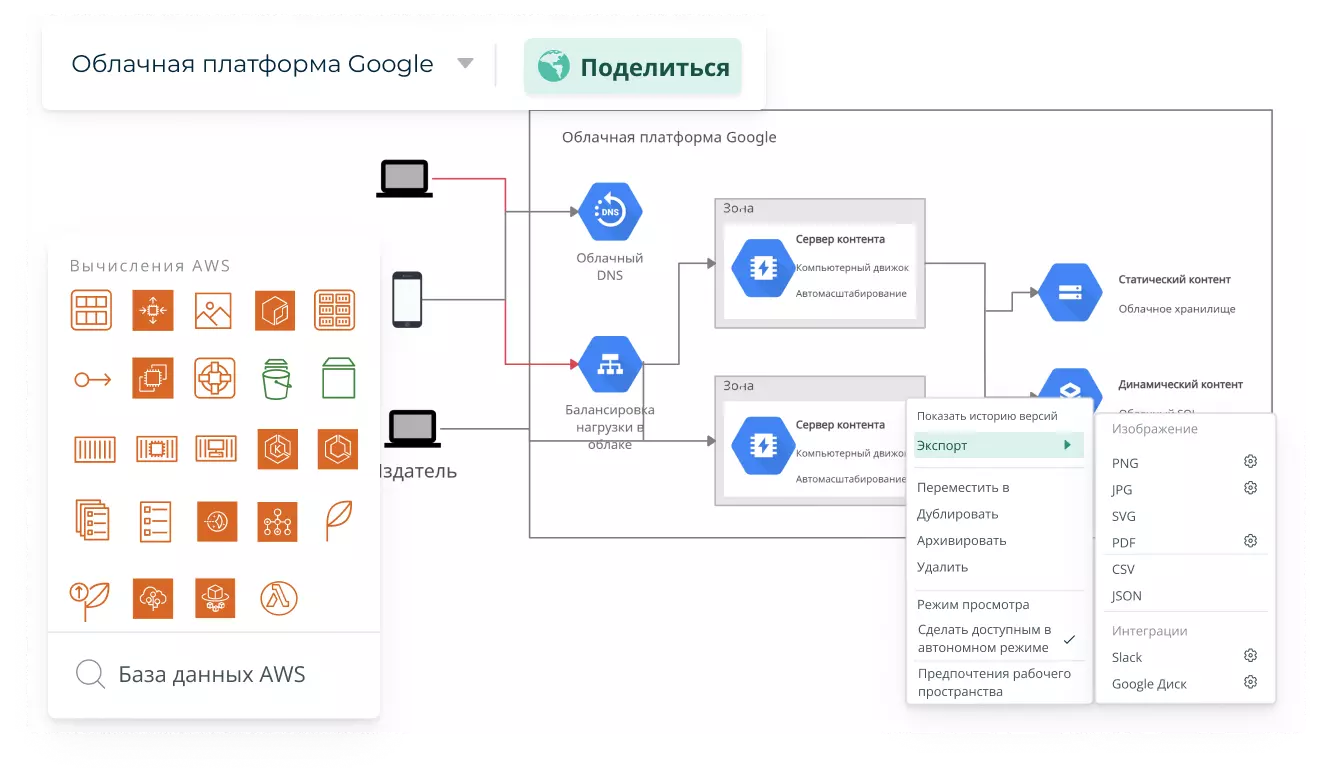Viewport: 1326px width, 783px height.
Task: Choose Переместить в menu entry
Action: (963, 488)
